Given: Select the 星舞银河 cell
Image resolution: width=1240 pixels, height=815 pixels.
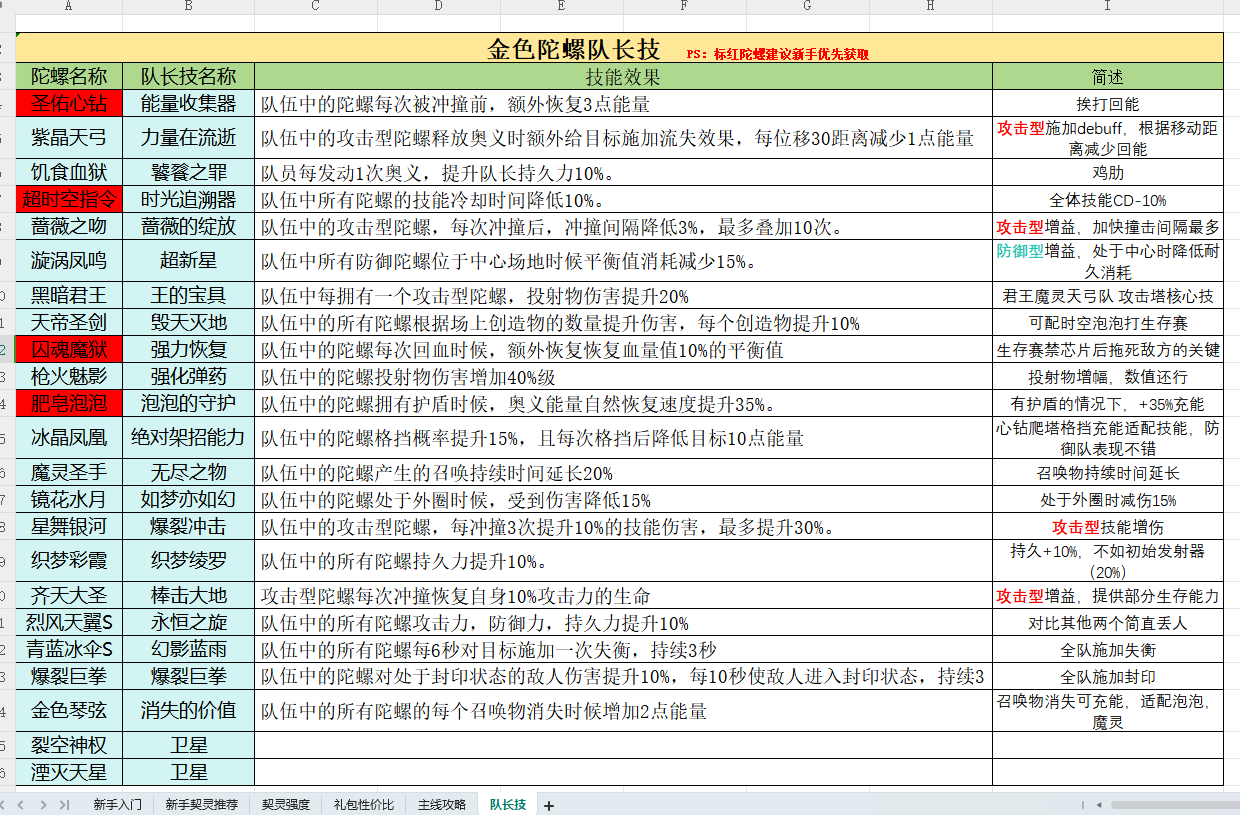Looking at the screenshot, I should (69, 526).
